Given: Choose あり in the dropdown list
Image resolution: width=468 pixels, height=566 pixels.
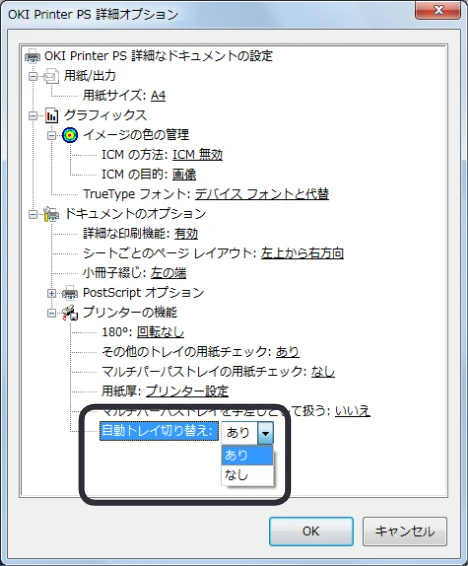Looking at the screenshot, I should pyautogui.click(x=247, y=456).
